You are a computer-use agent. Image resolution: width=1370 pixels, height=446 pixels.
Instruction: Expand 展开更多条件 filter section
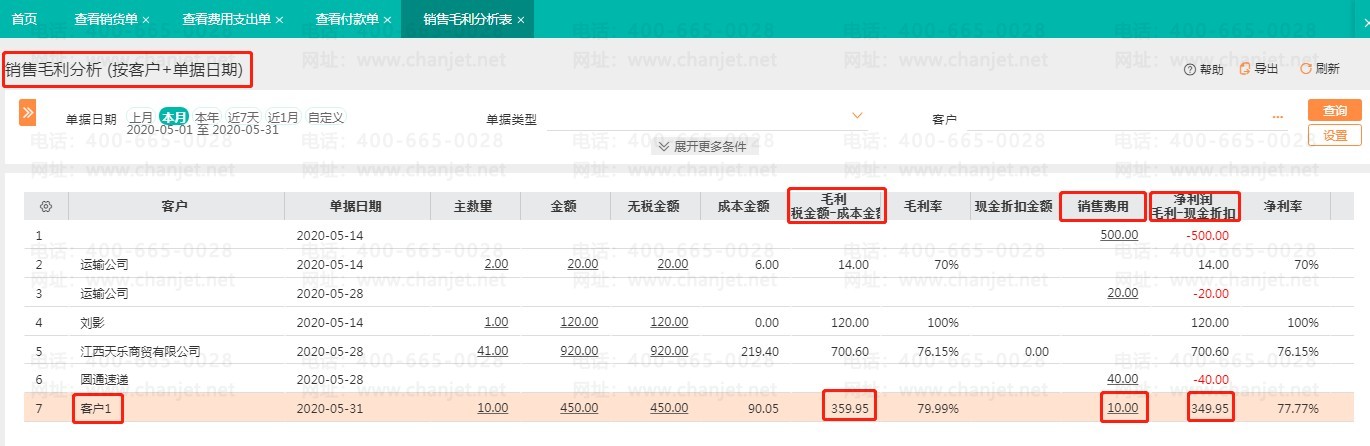pyautogui.click(x=702, y=146)
